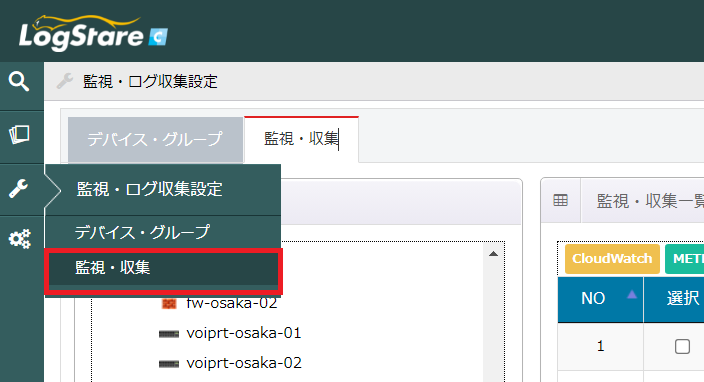Click the green METRICS button
This screenshot has width=704, height=382.
[x=684, y=259]
